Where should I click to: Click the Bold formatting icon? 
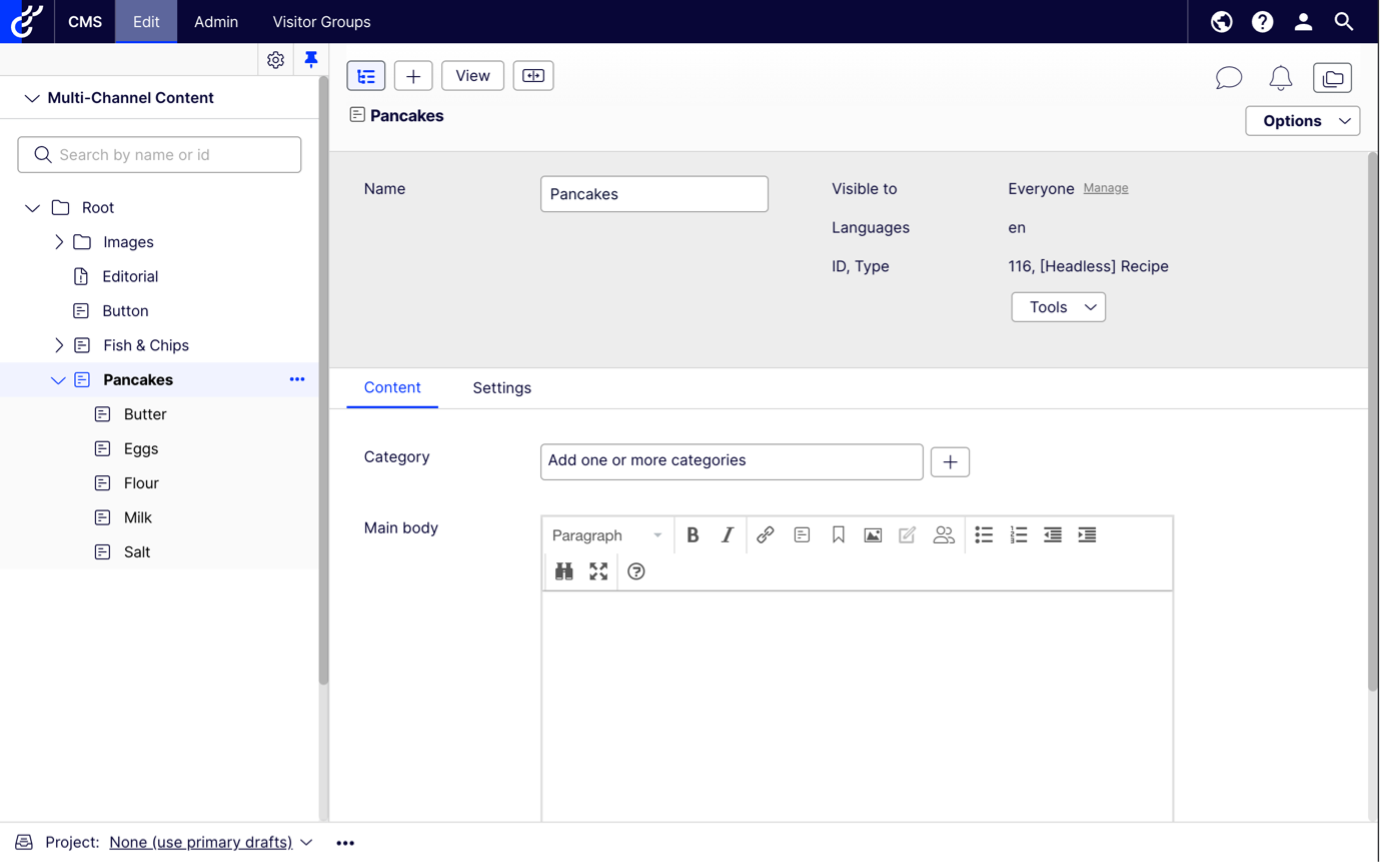[x=692, y=535]
